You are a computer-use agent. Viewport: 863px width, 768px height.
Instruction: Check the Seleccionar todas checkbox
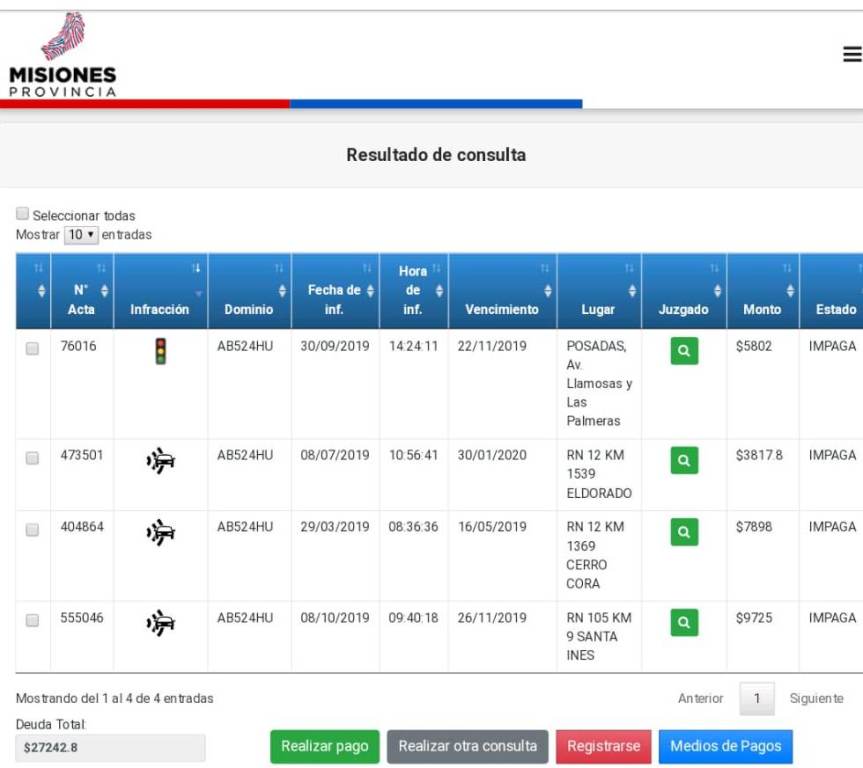(x=22, y=214)
